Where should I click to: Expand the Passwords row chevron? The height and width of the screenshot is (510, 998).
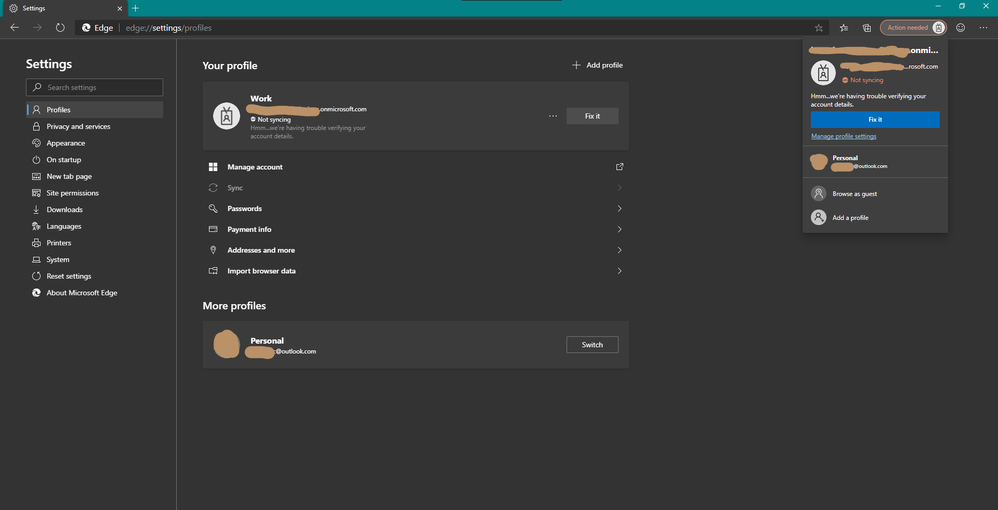(x=619, y=208)
